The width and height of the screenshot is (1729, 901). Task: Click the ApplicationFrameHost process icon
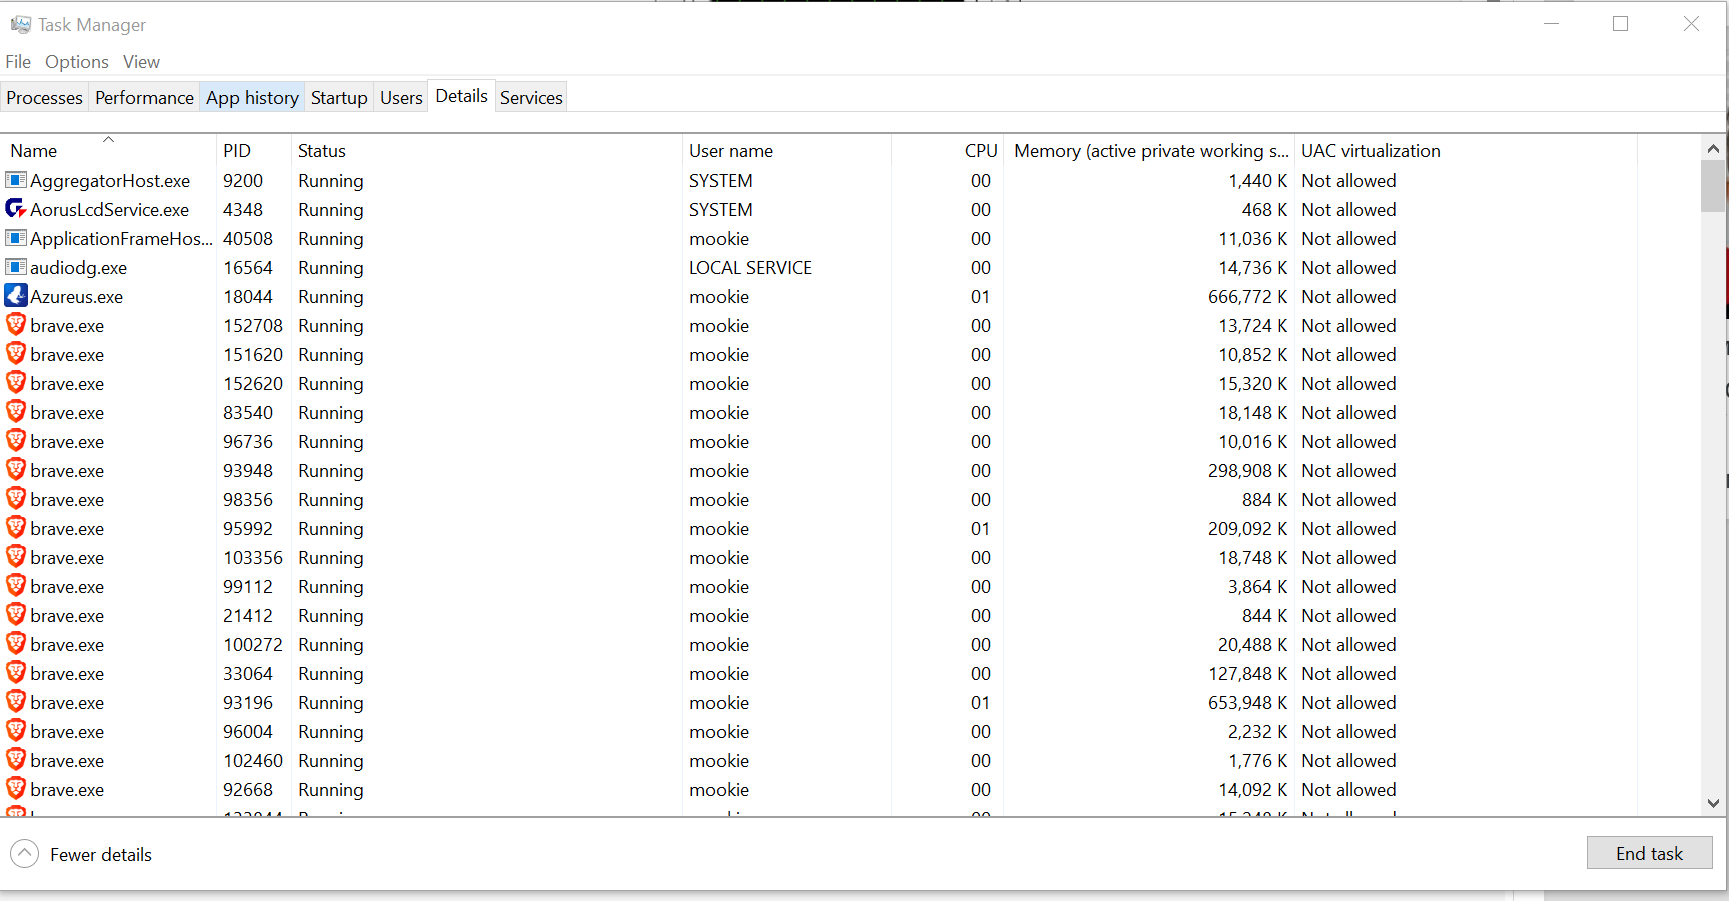tap(16, 238)
